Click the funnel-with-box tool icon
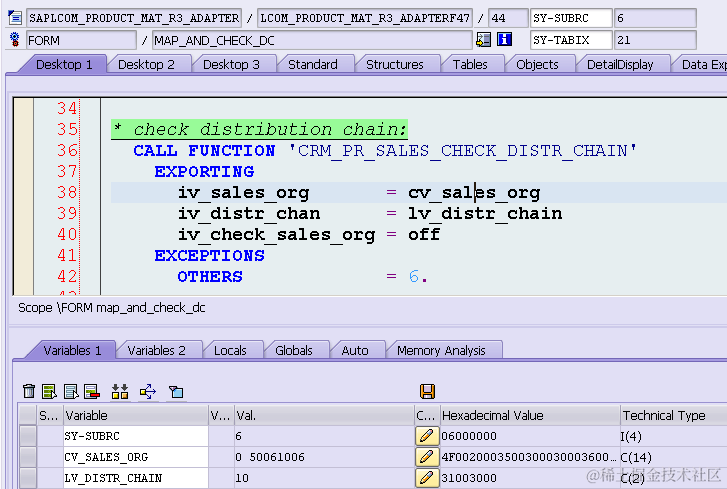This screenshot has width=727, height=489. tap(176, 392)
